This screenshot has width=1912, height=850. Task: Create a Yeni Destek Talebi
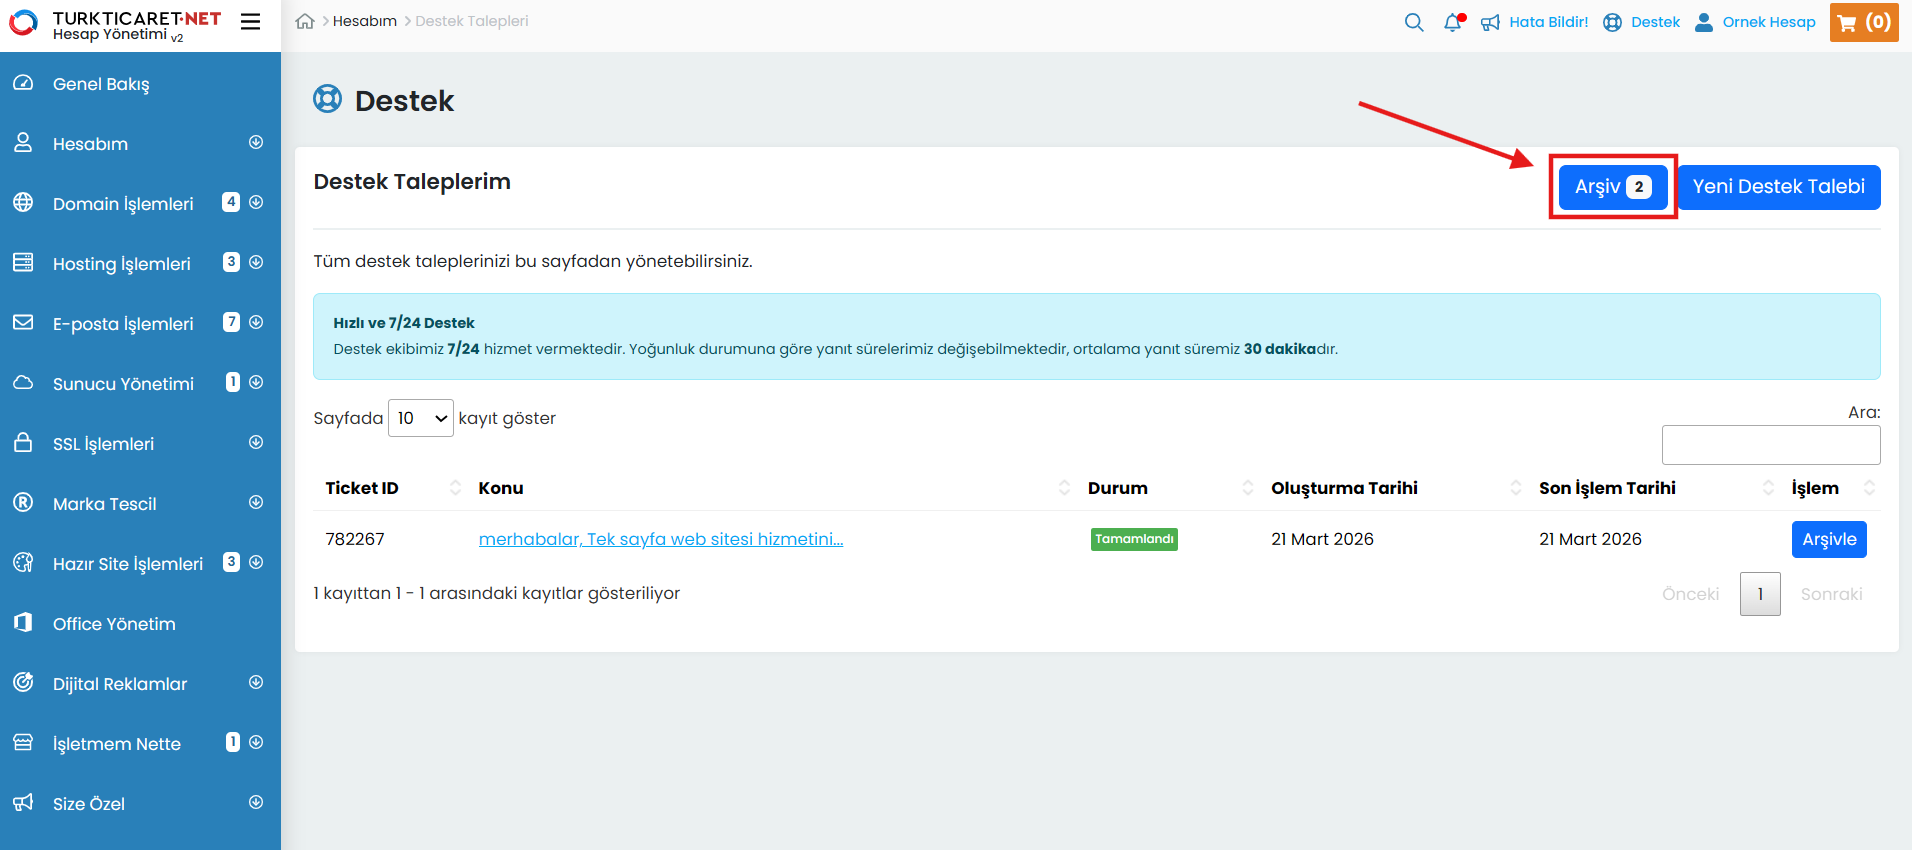(1778, 187)
